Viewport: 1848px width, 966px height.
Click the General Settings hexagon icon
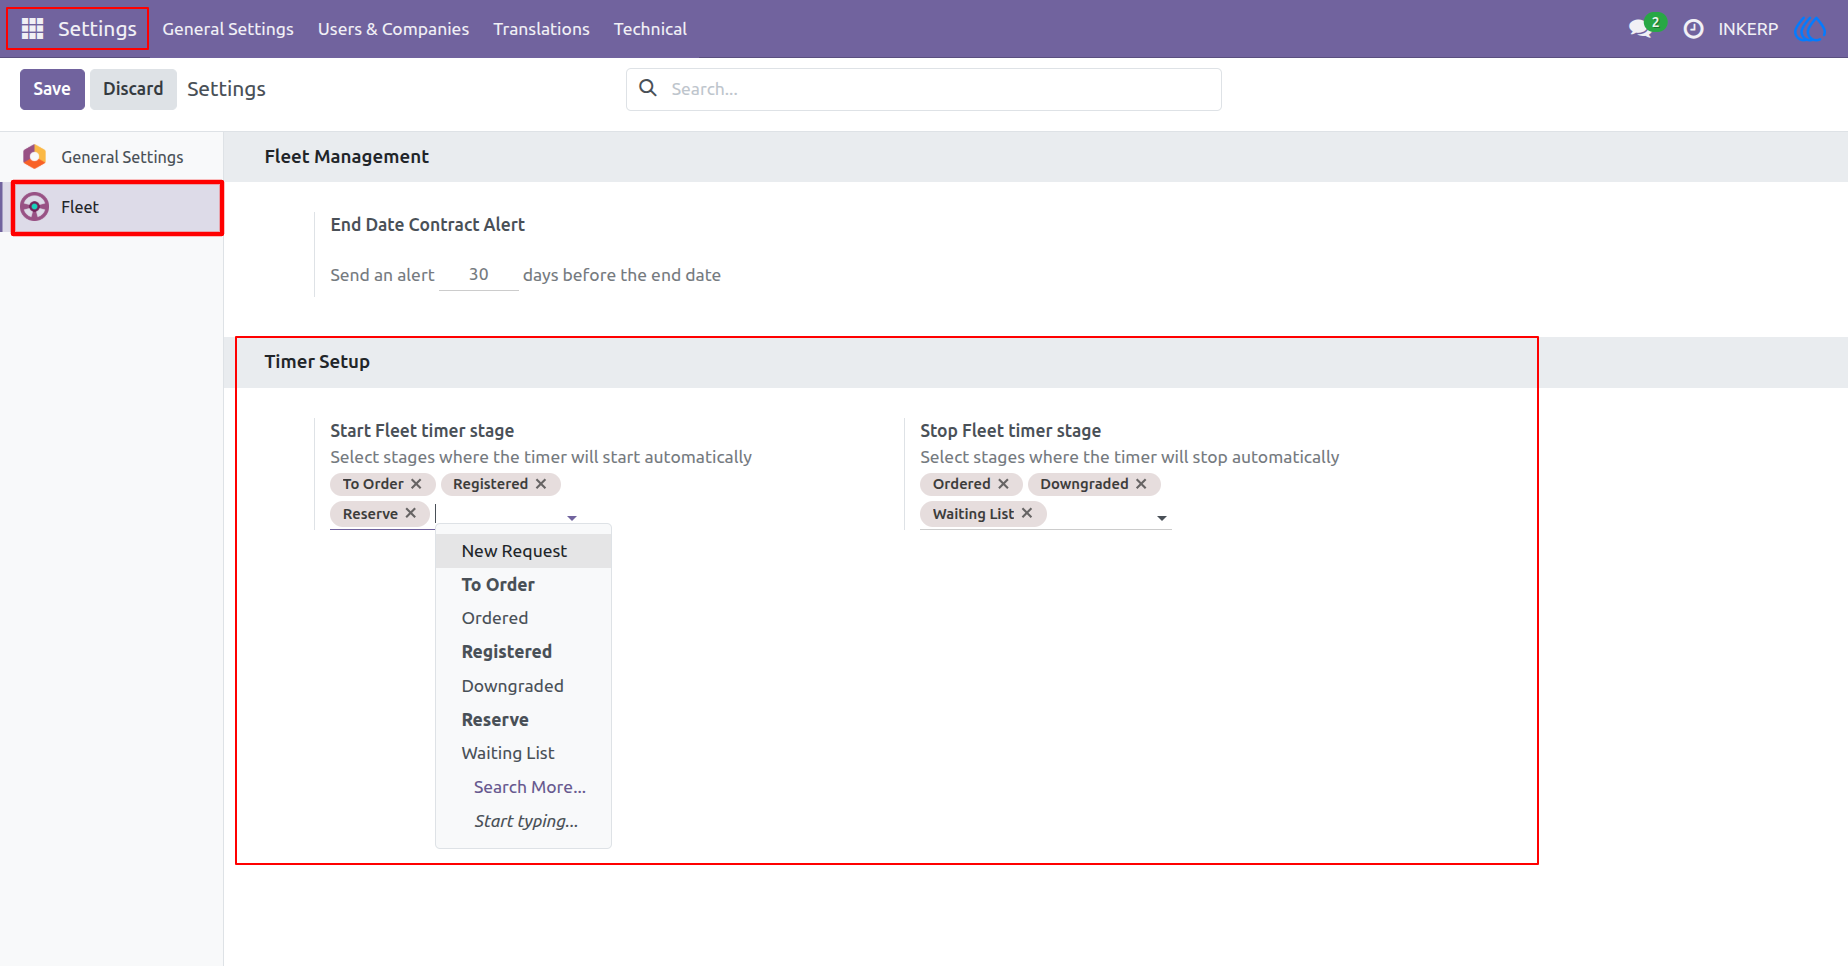tap(35, 157)
